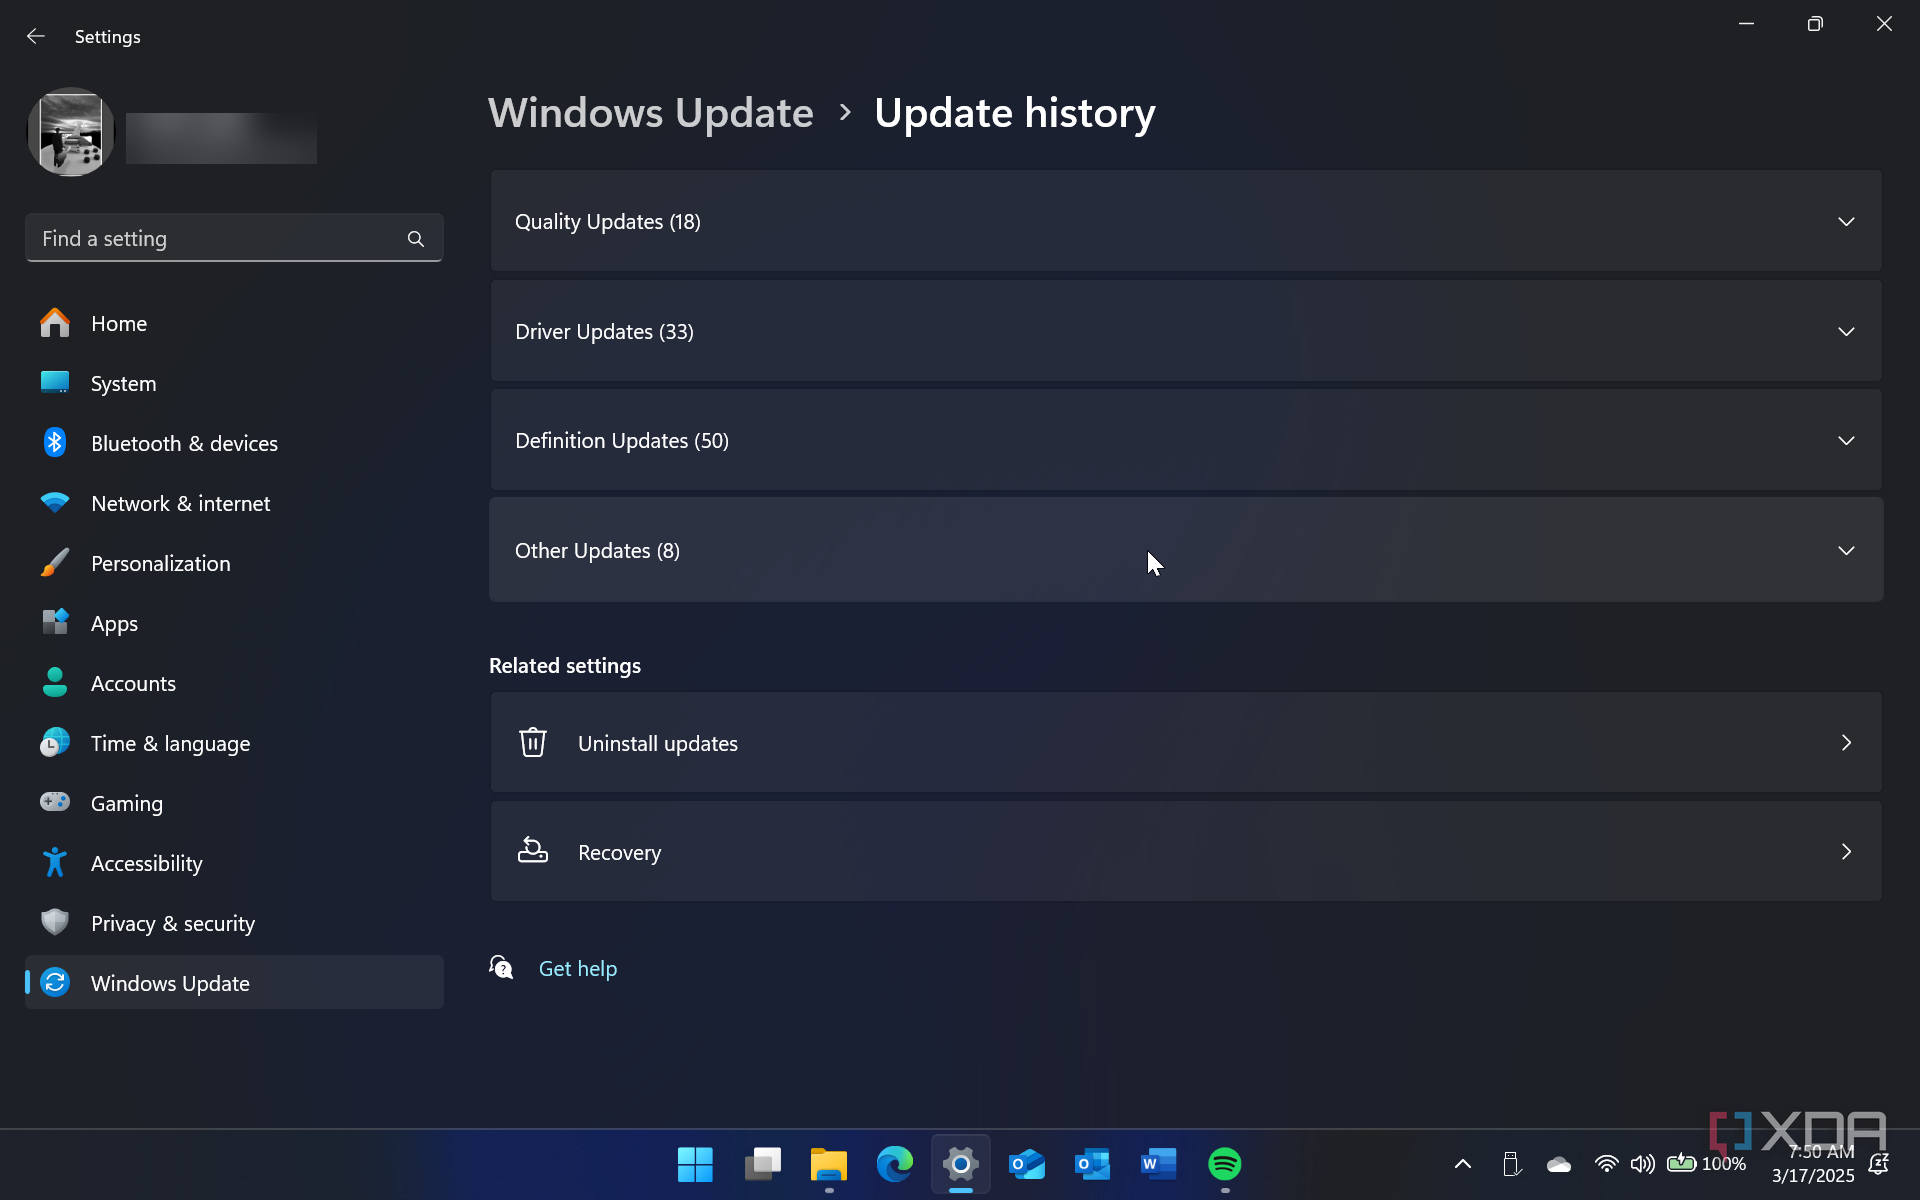Image resolution: width=1920 pixels, height=1200 pixels.
Task: Select Apps in the sidebar
Action: click(x=234, y=623)
